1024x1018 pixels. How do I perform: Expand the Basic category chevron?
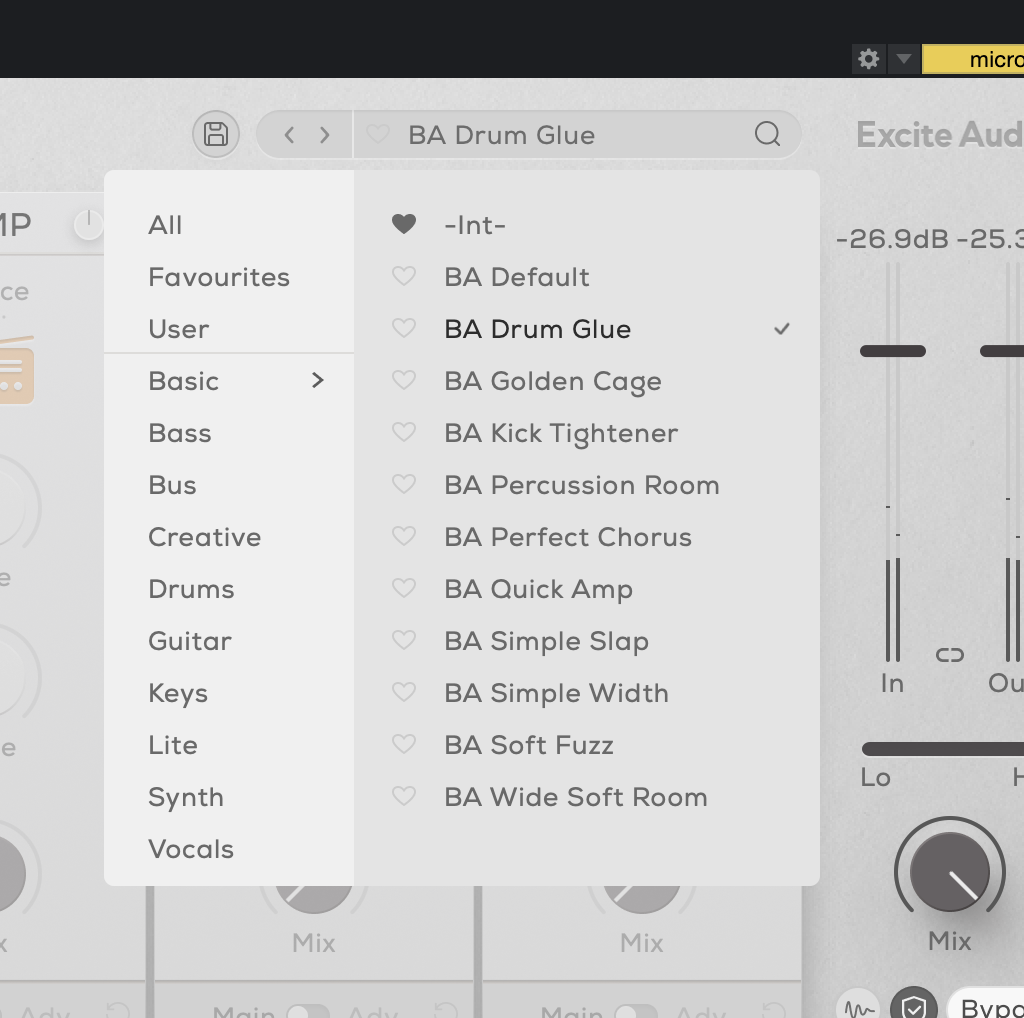tap(318, 381)
